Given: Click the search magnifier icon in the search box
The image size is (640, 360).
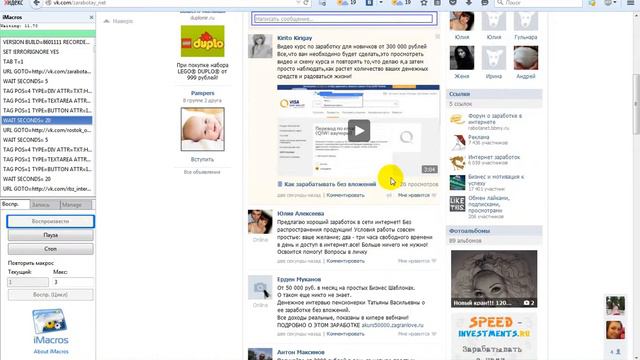Looking at the screenshot, I should (500, 3).
